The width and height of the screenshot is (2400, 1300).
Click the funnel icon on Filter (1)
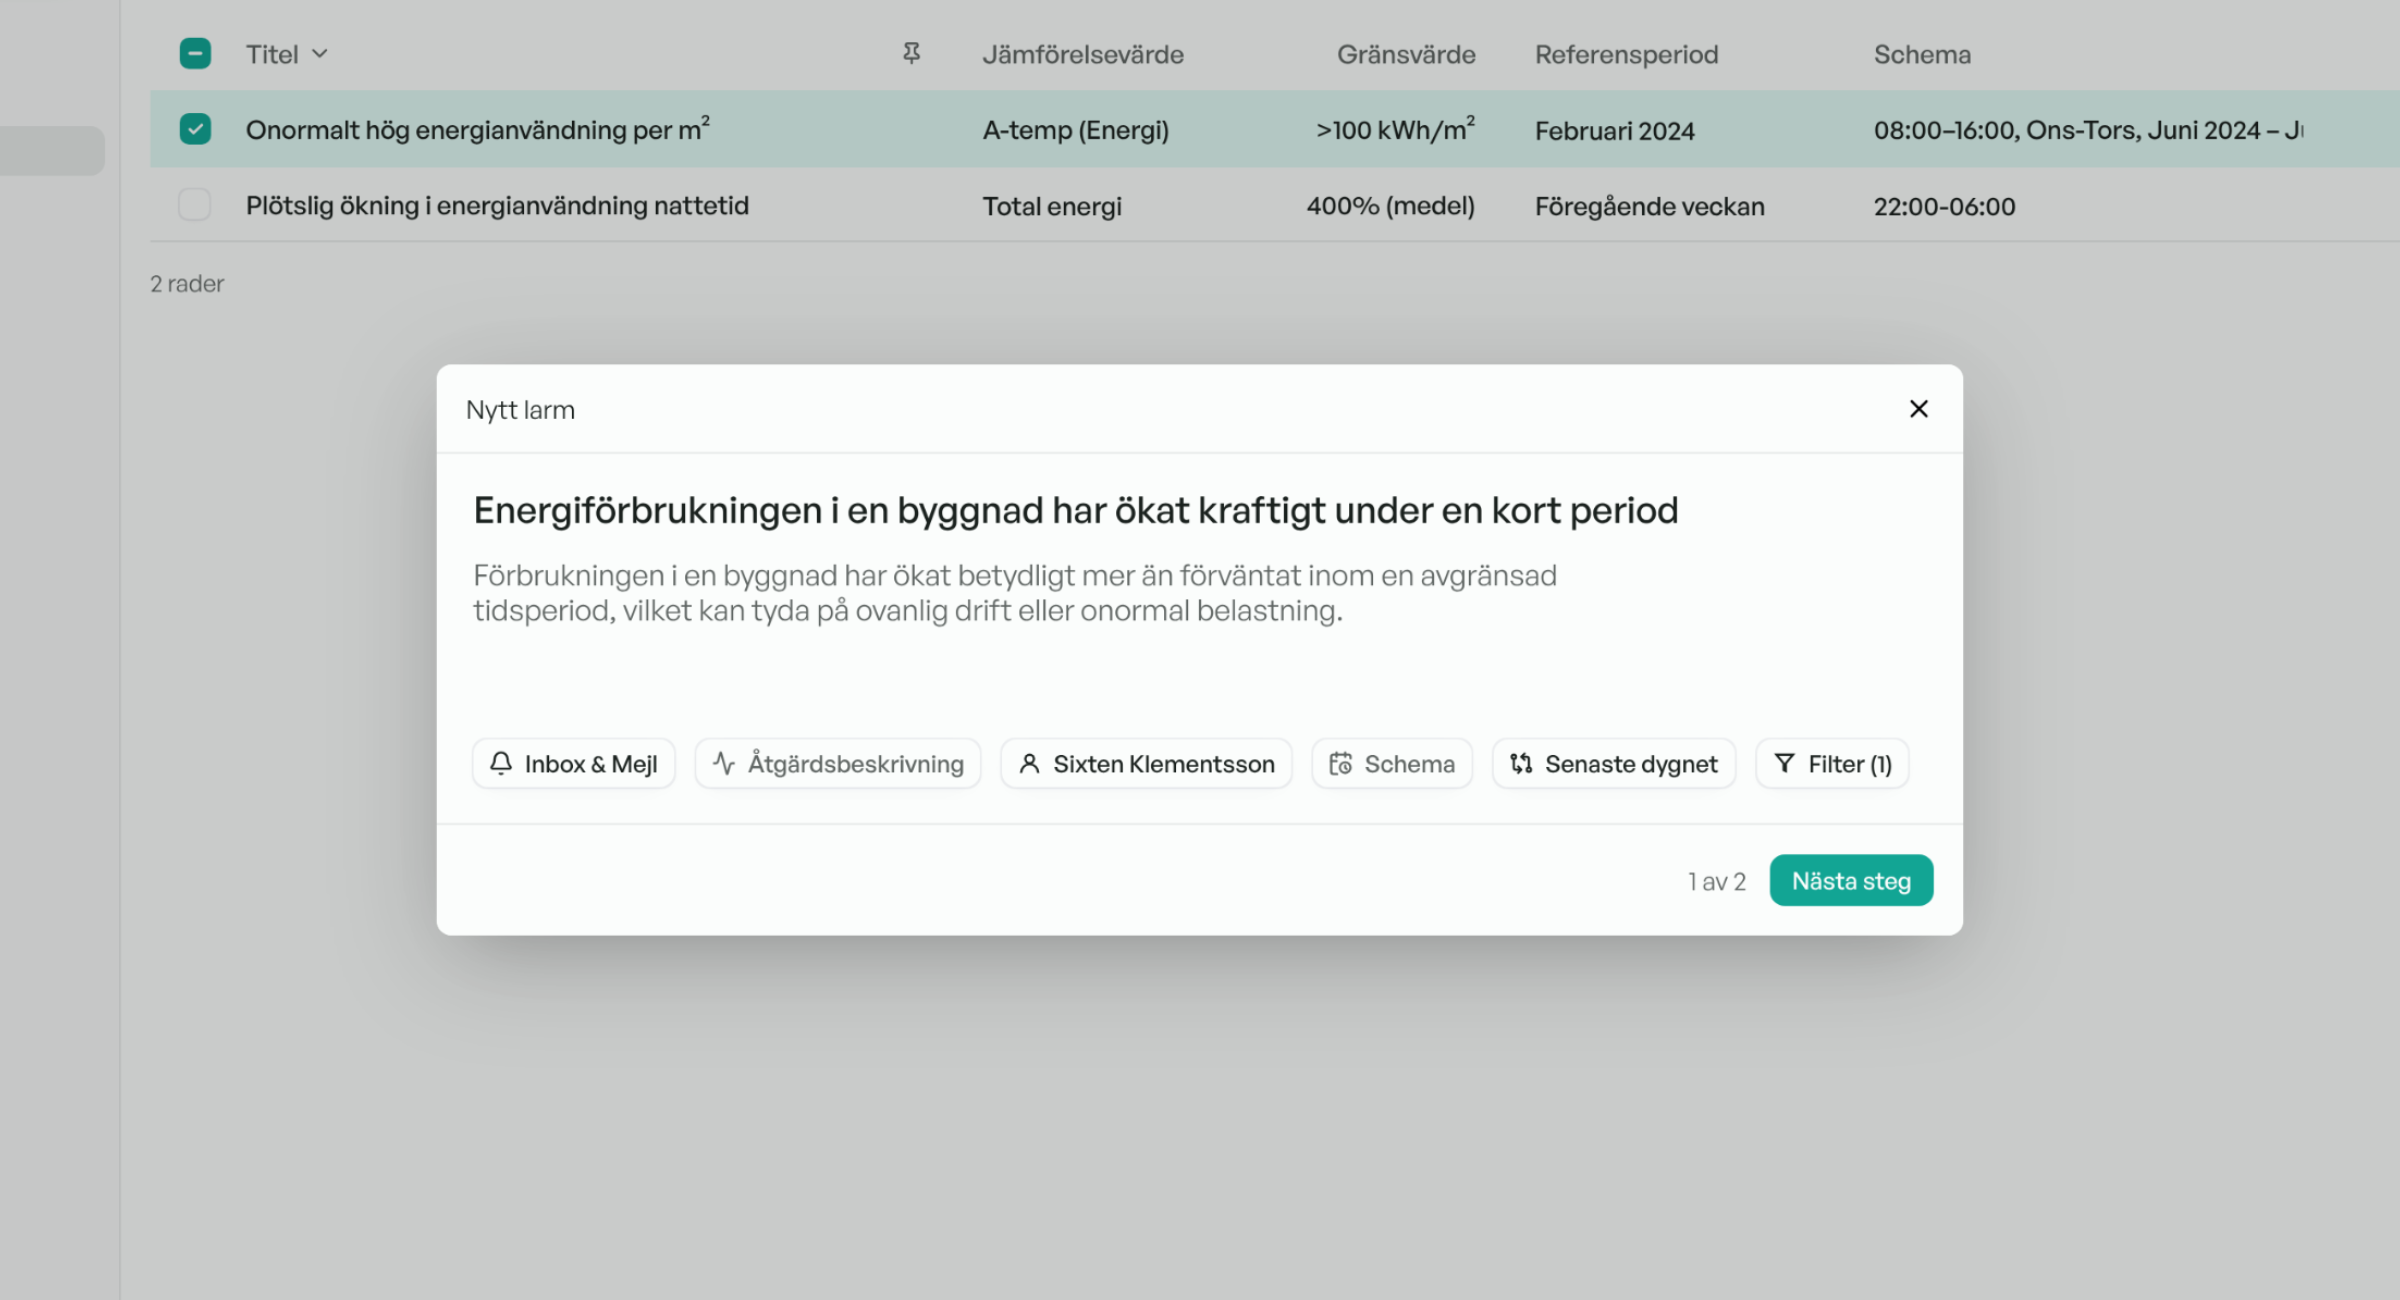tap(1784, 764)
